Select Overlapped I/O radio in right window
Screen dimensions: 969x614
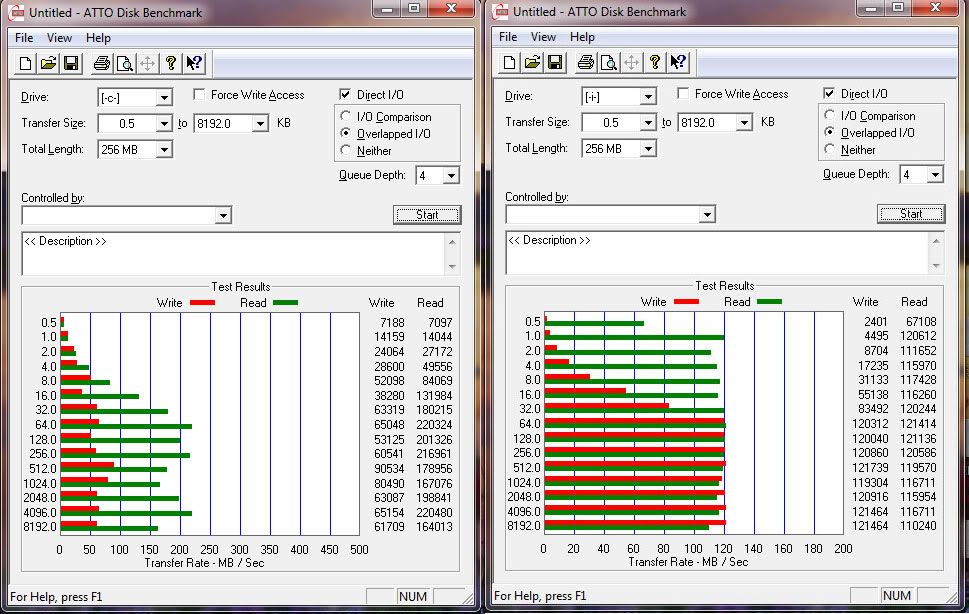tap(829, 132)
